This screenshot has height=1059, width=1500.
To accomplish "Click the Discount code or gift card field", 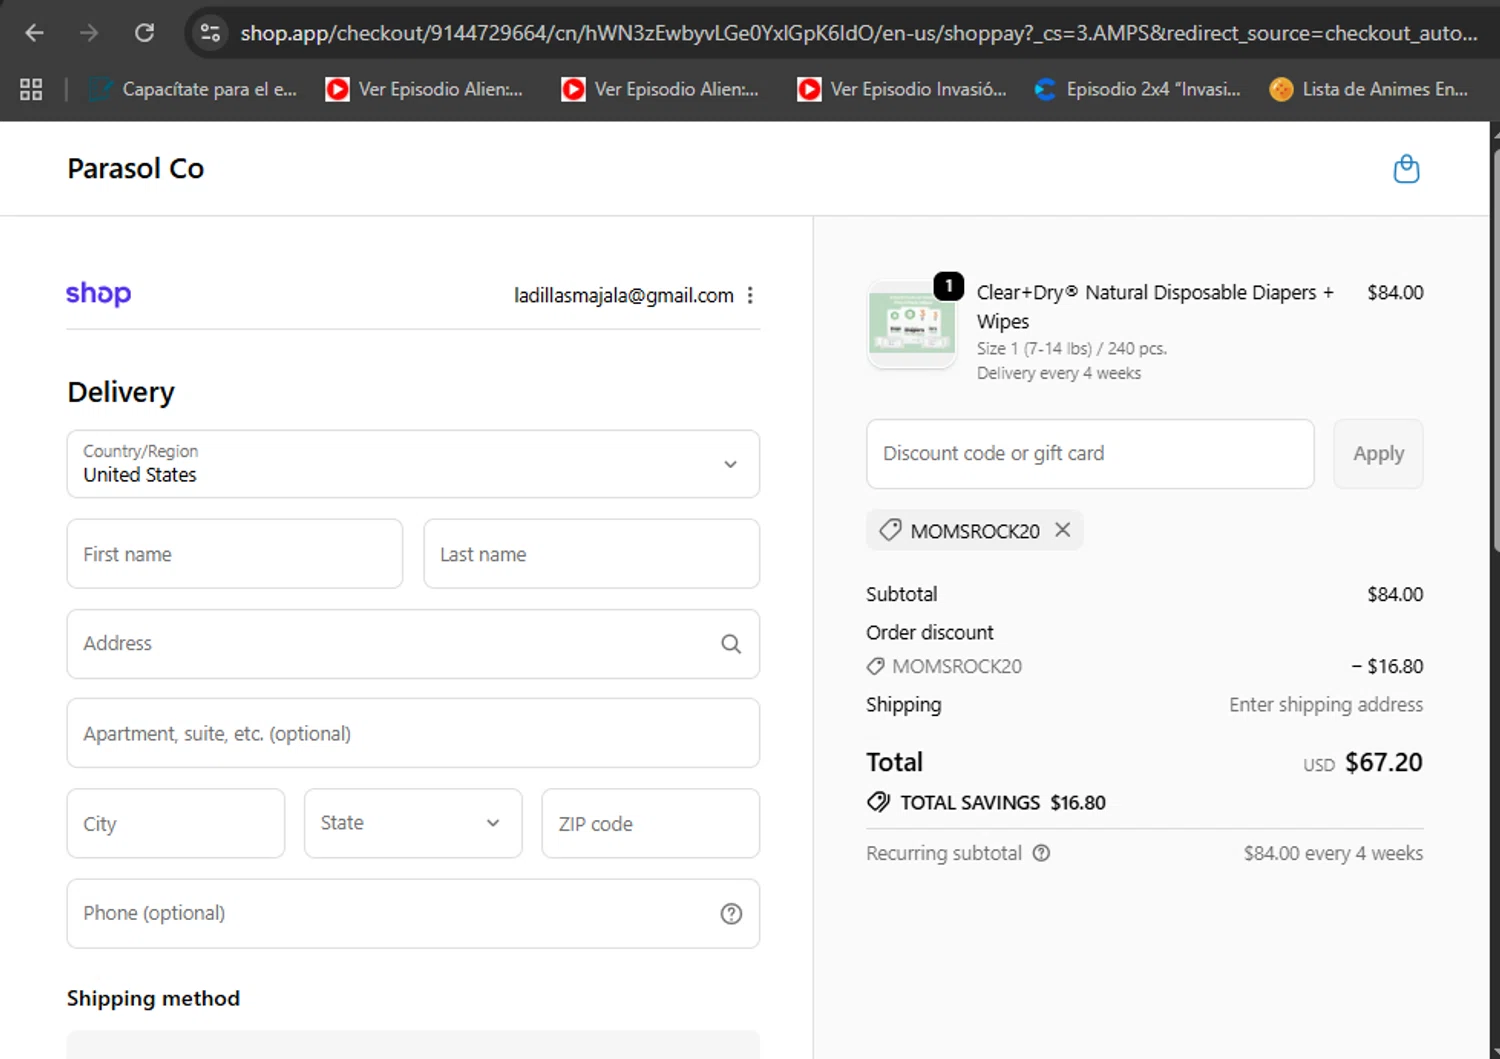I will click(1090, 454).
